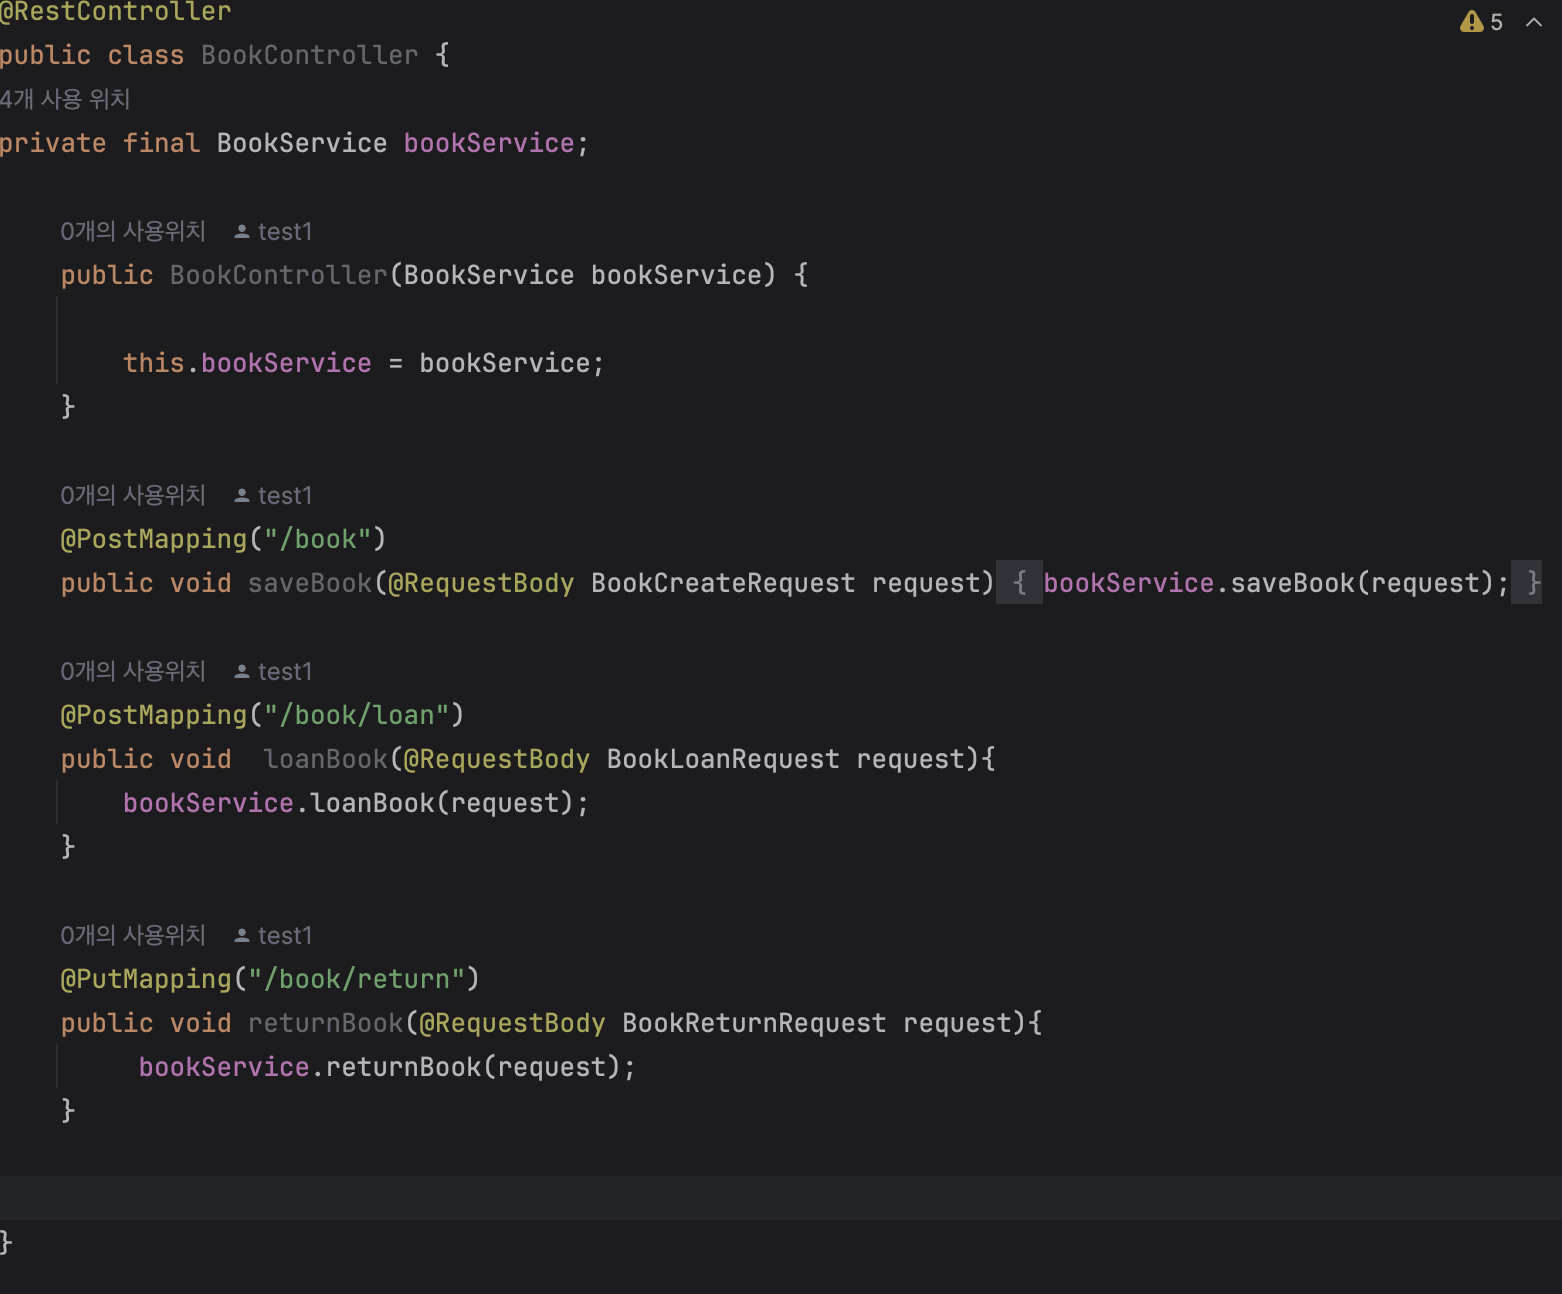The width and height of the screenshot is (1562, 1294).
Task: Click 'test1' author hint above loanBook
Action: pyautogui.click(x=285, y=672)
